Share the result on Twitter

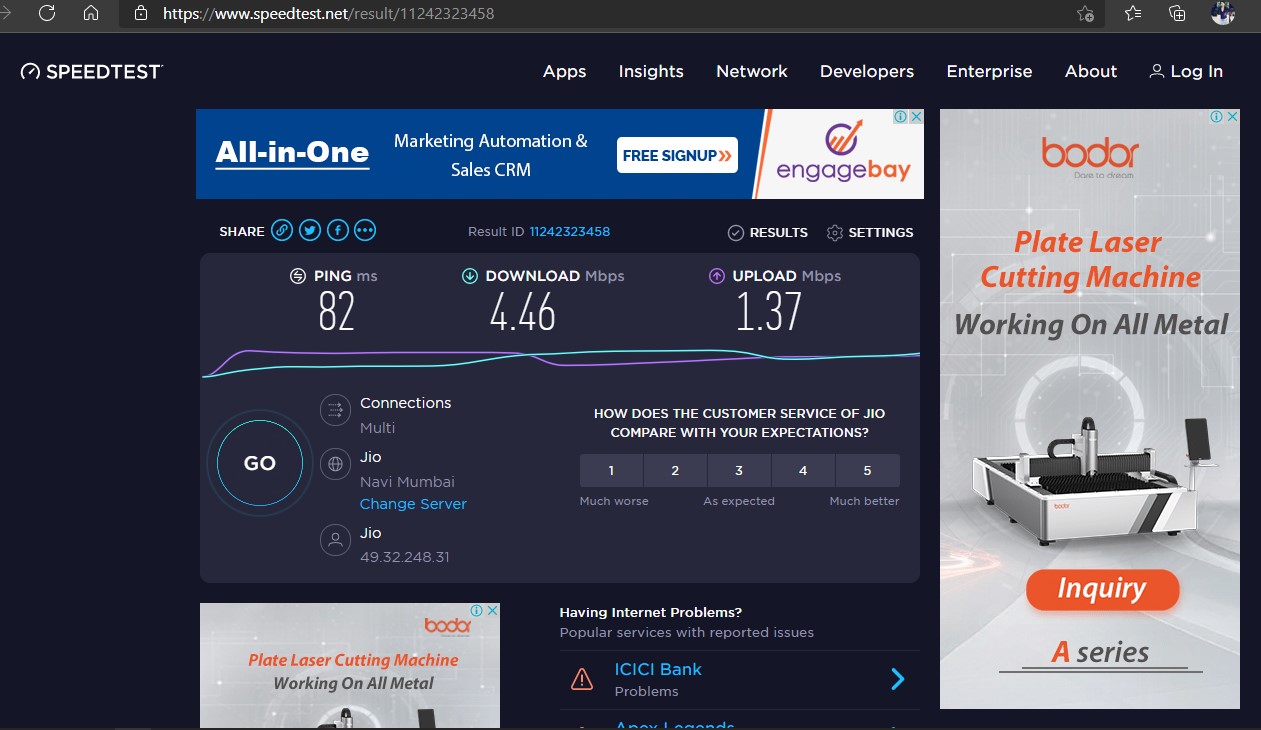[x=310, y=231]
